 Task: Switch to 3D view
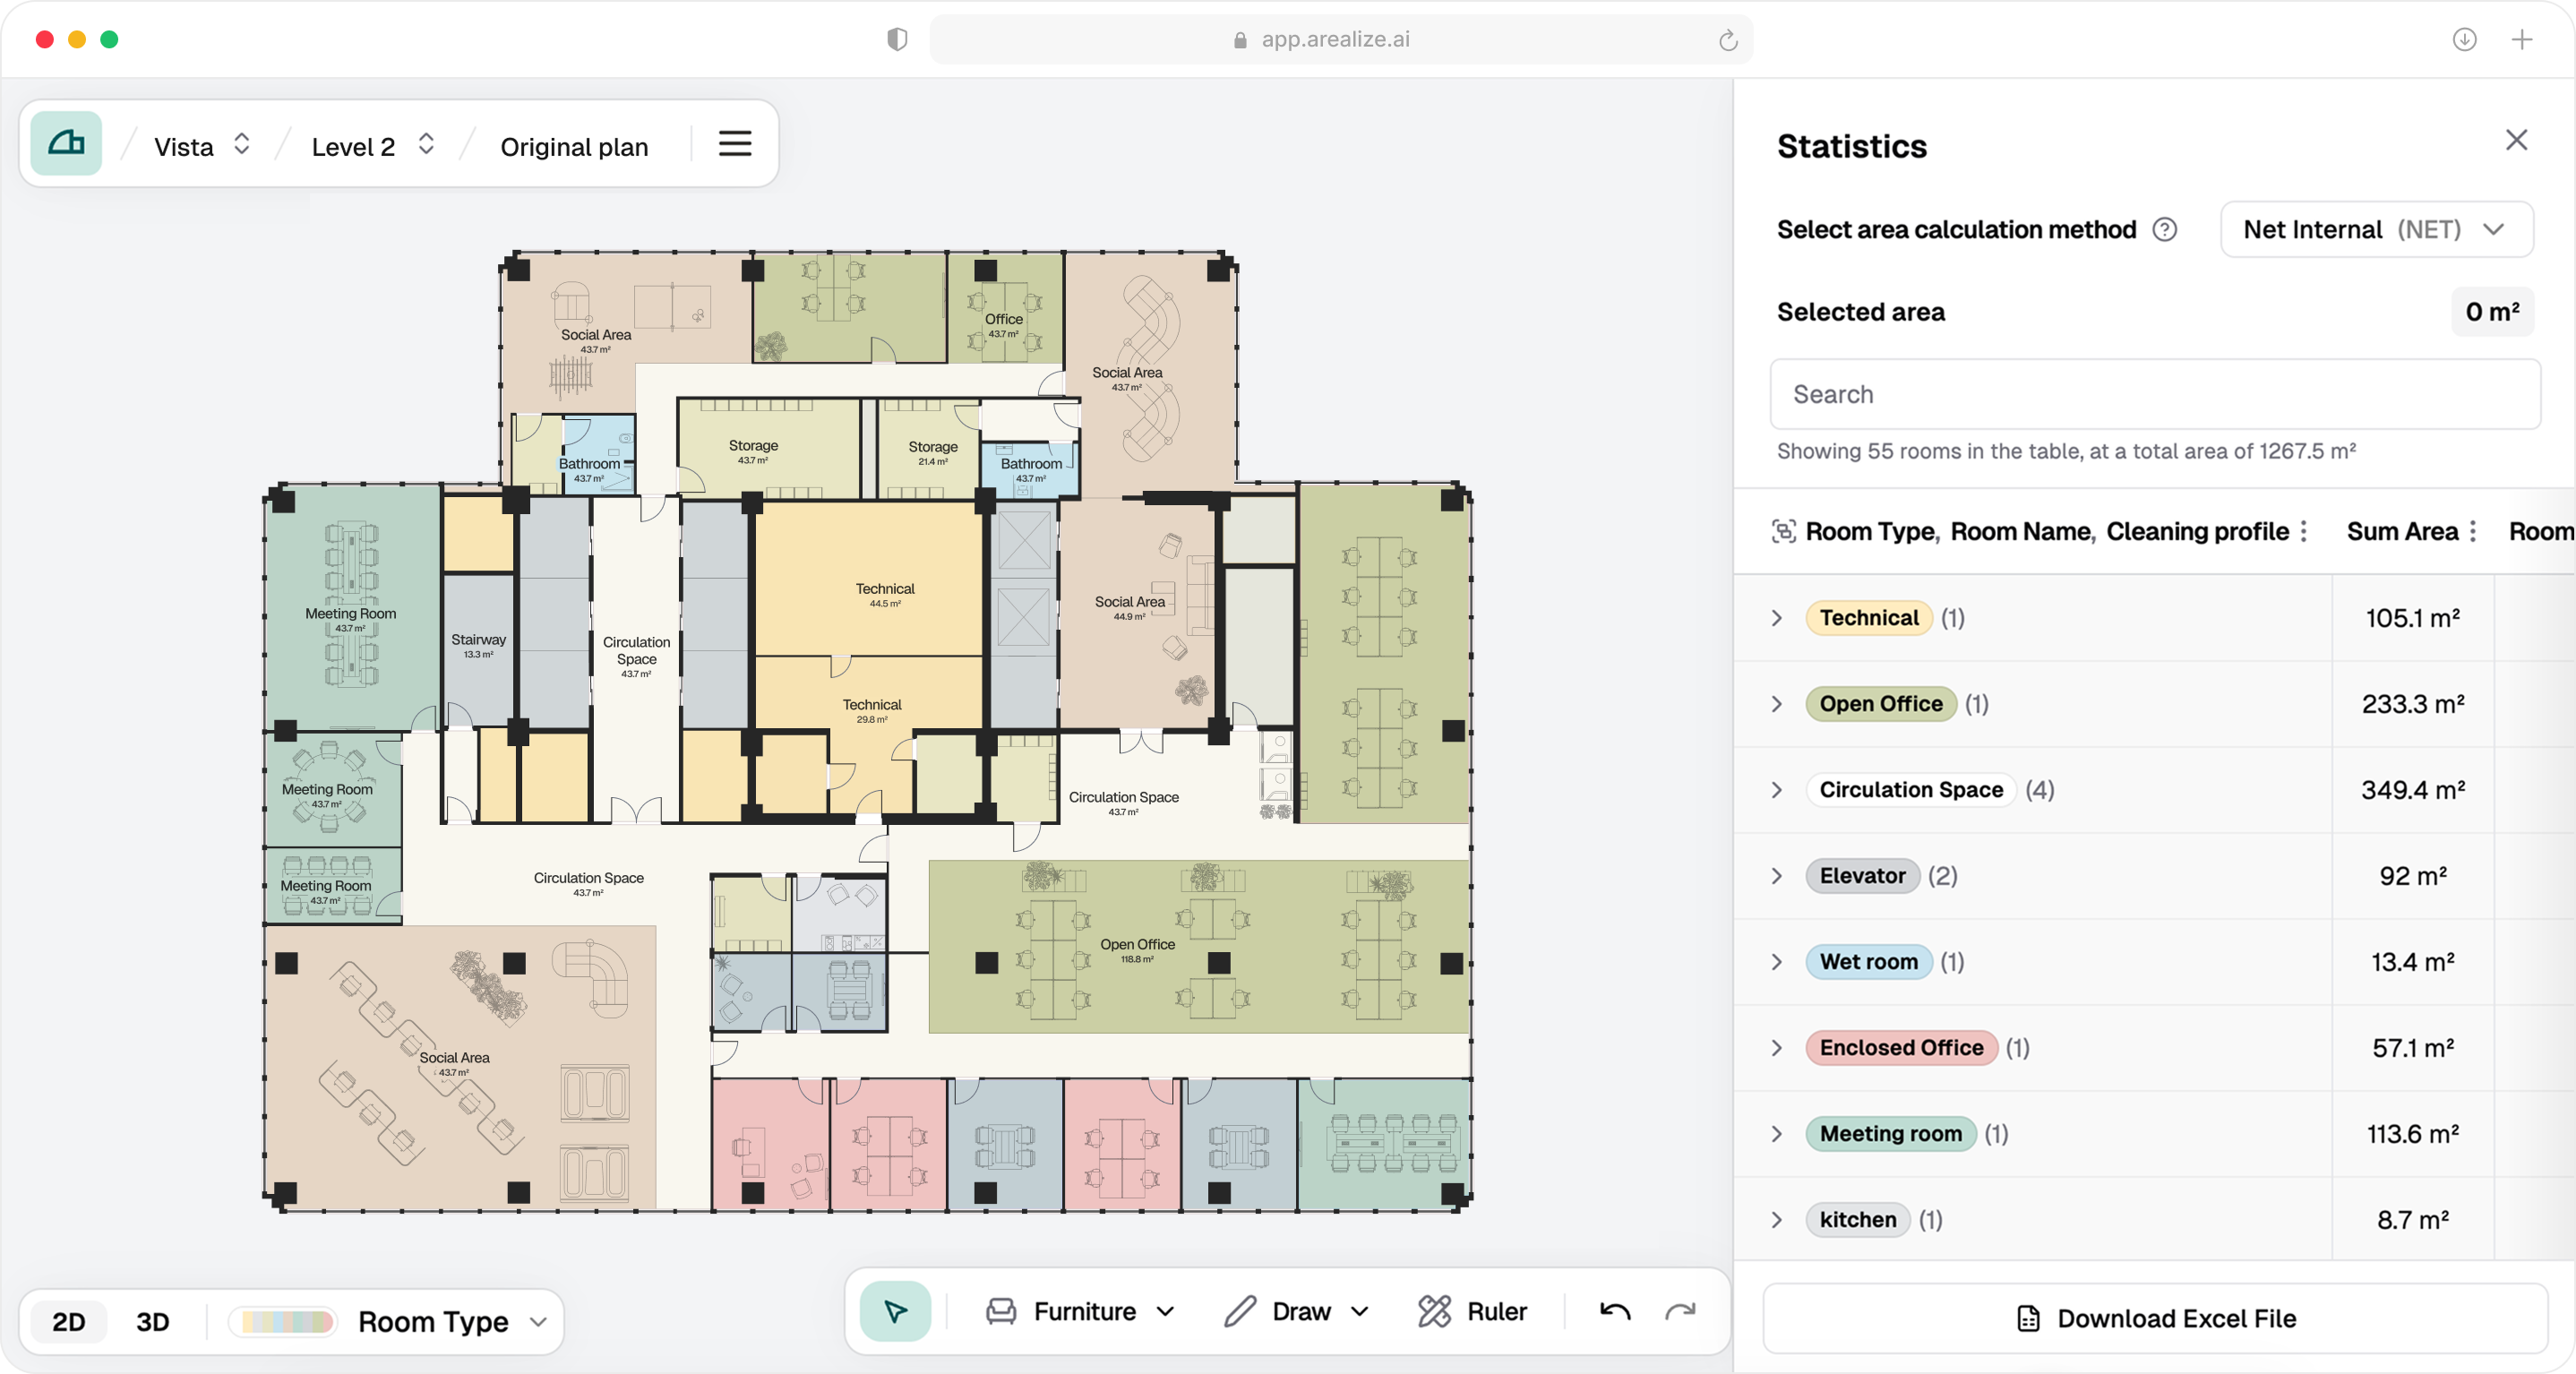coord(152,1321)
